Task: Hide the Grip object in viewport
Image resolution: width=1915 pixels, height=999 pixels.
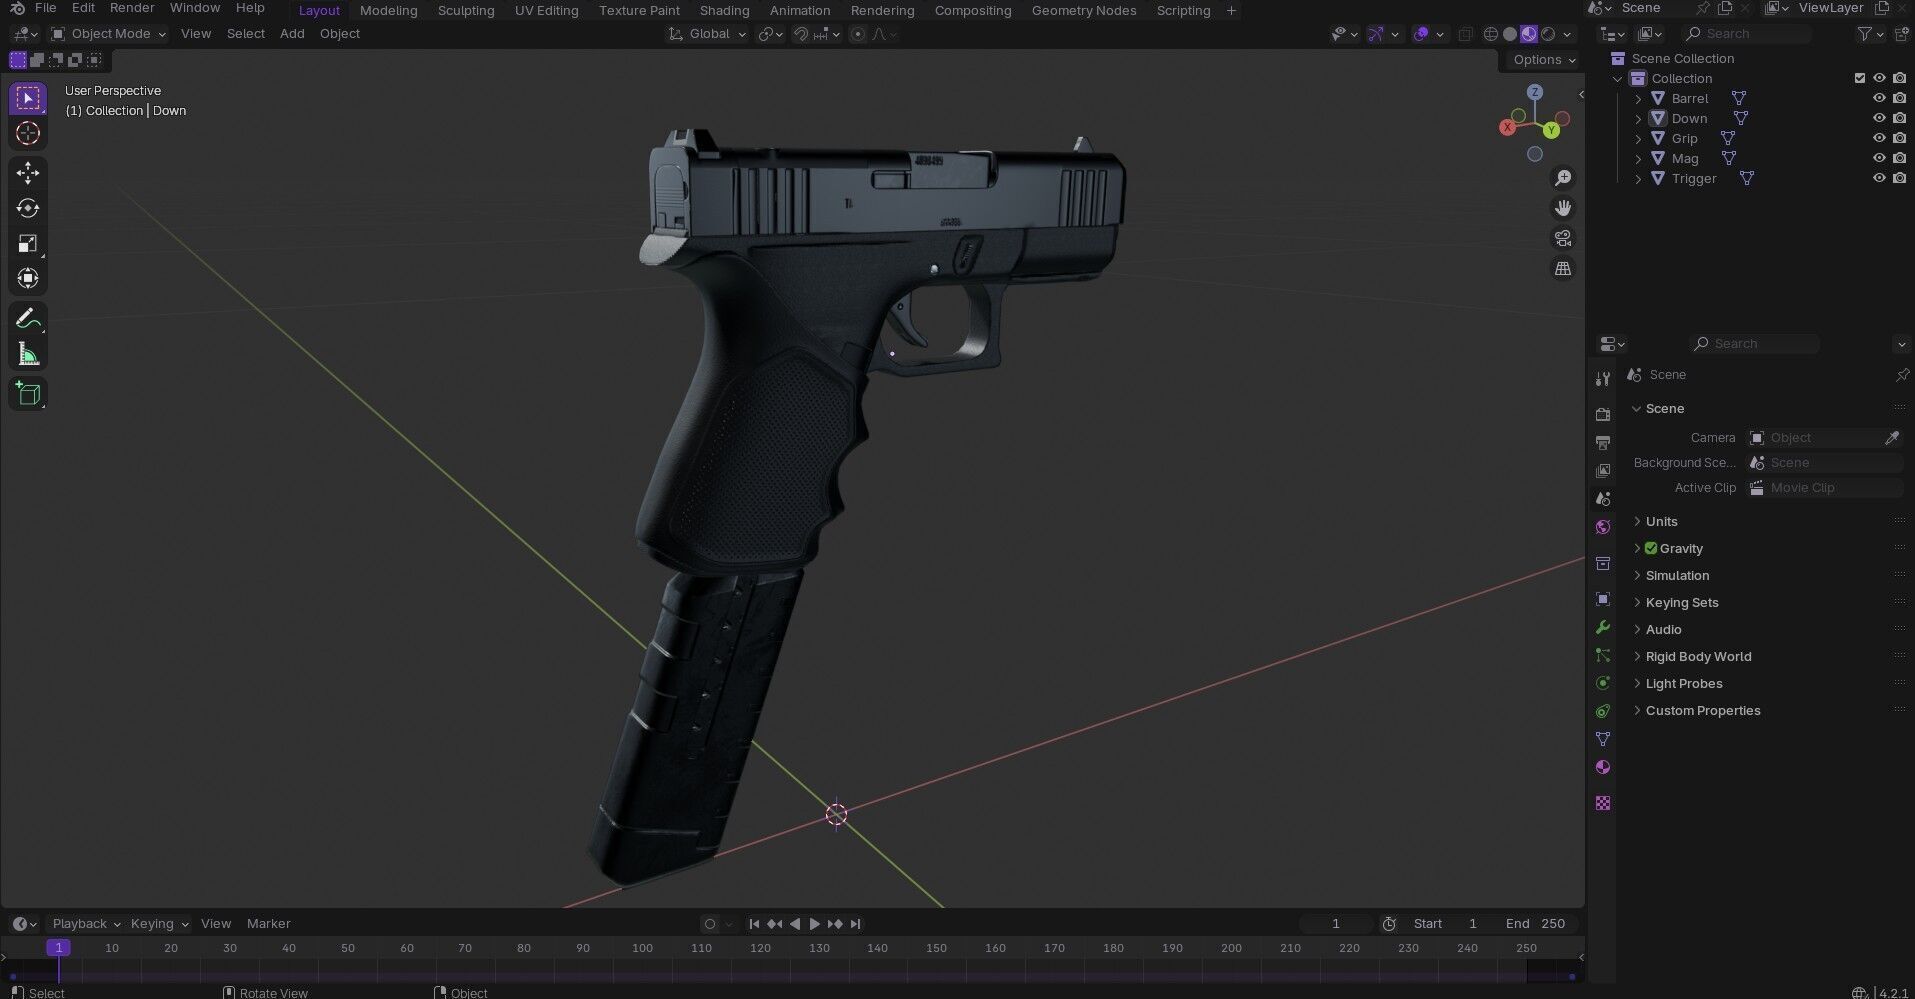Action: (x=1879, y=138)
